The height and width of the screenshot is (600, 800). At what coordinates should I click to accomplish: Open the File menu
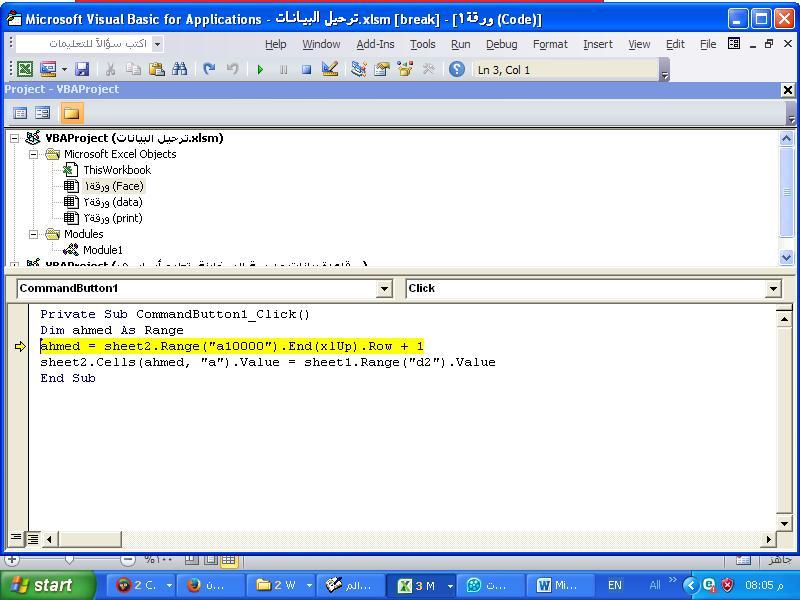click(708, 44)
